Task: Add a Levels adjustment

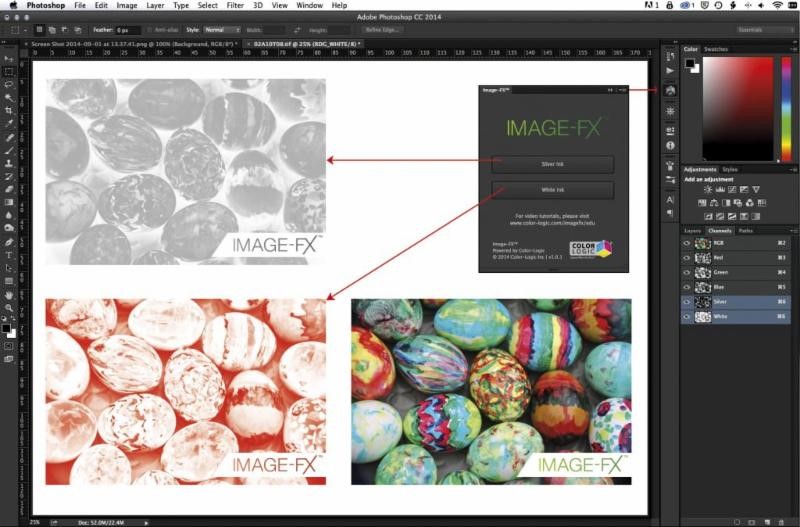Action: tap(720, 190)
